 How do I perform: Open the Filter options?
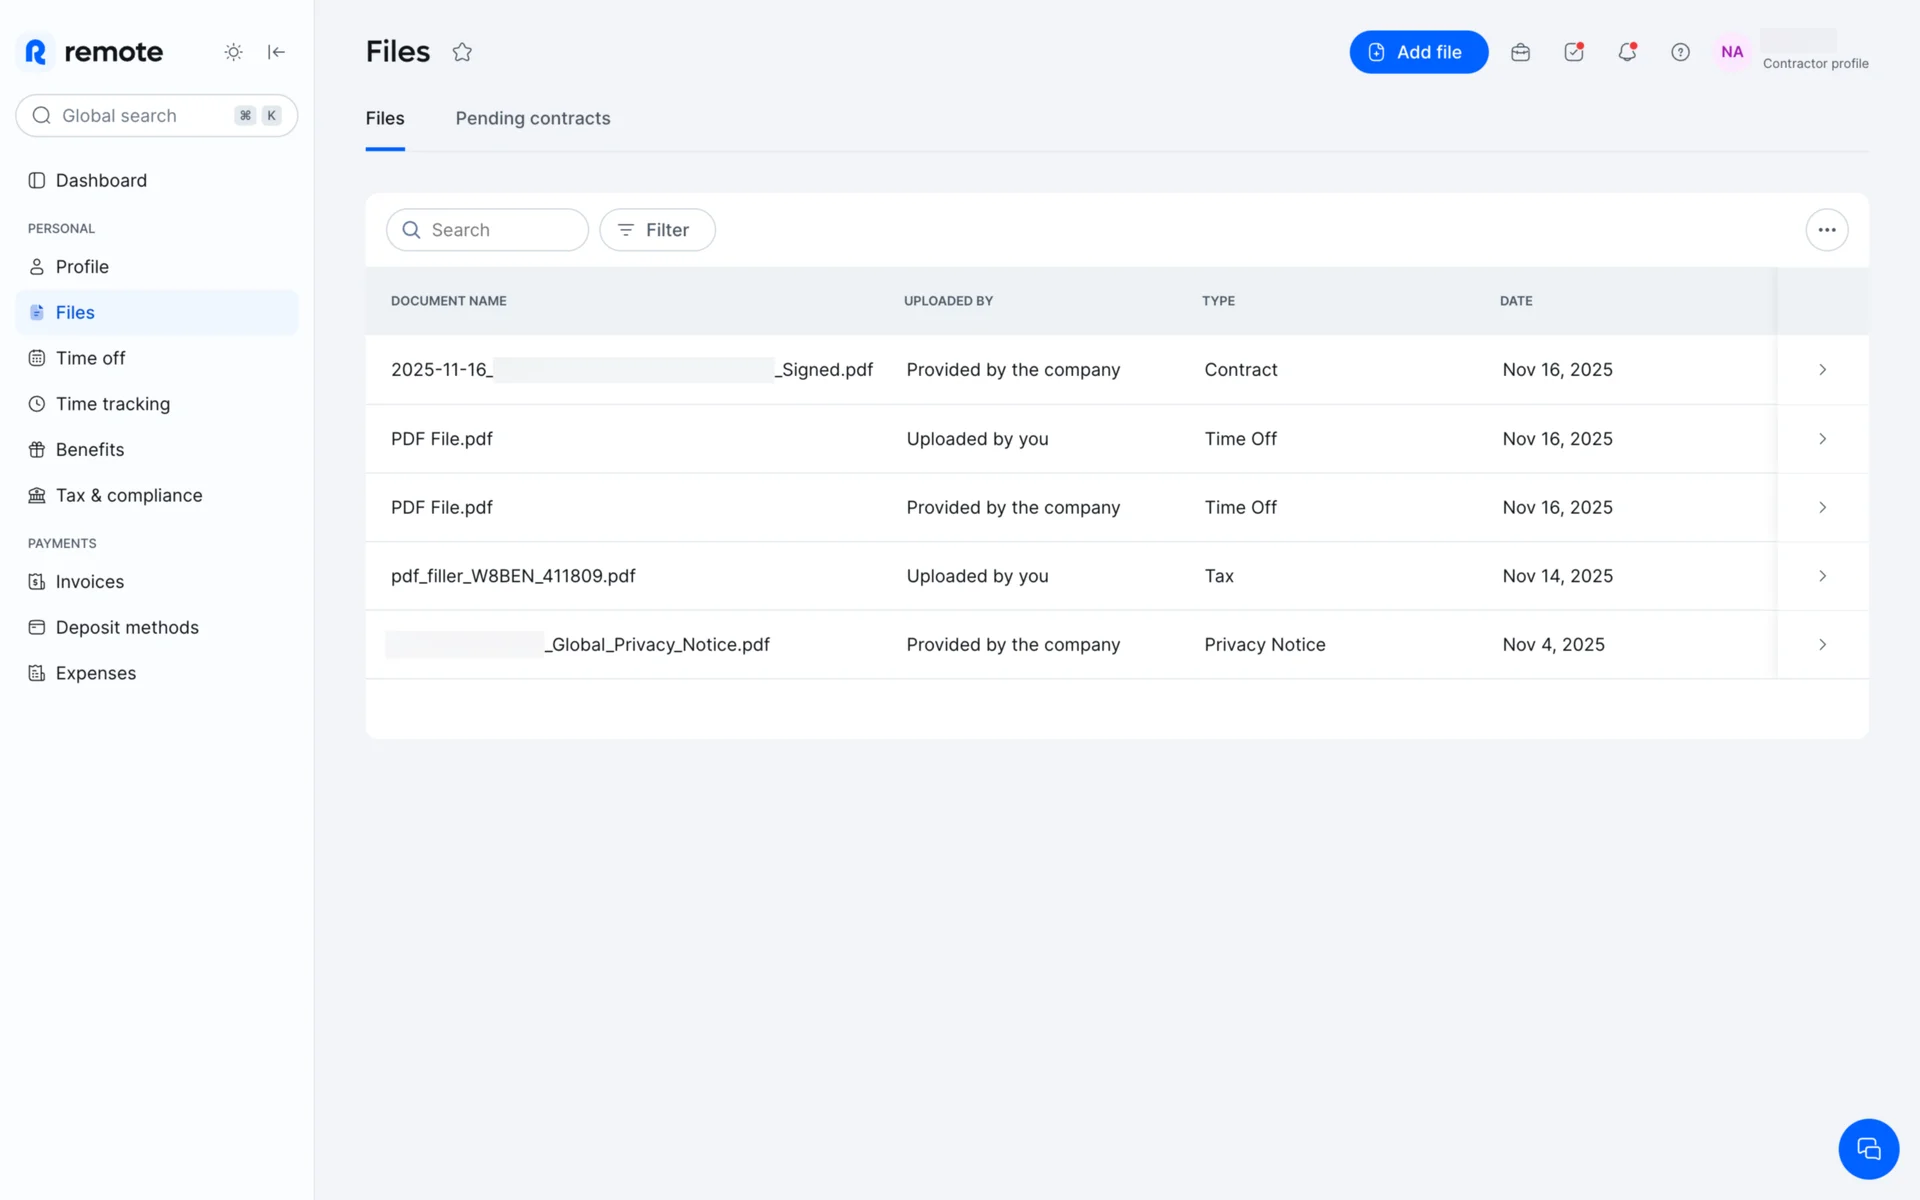click(x=657, y=230)
